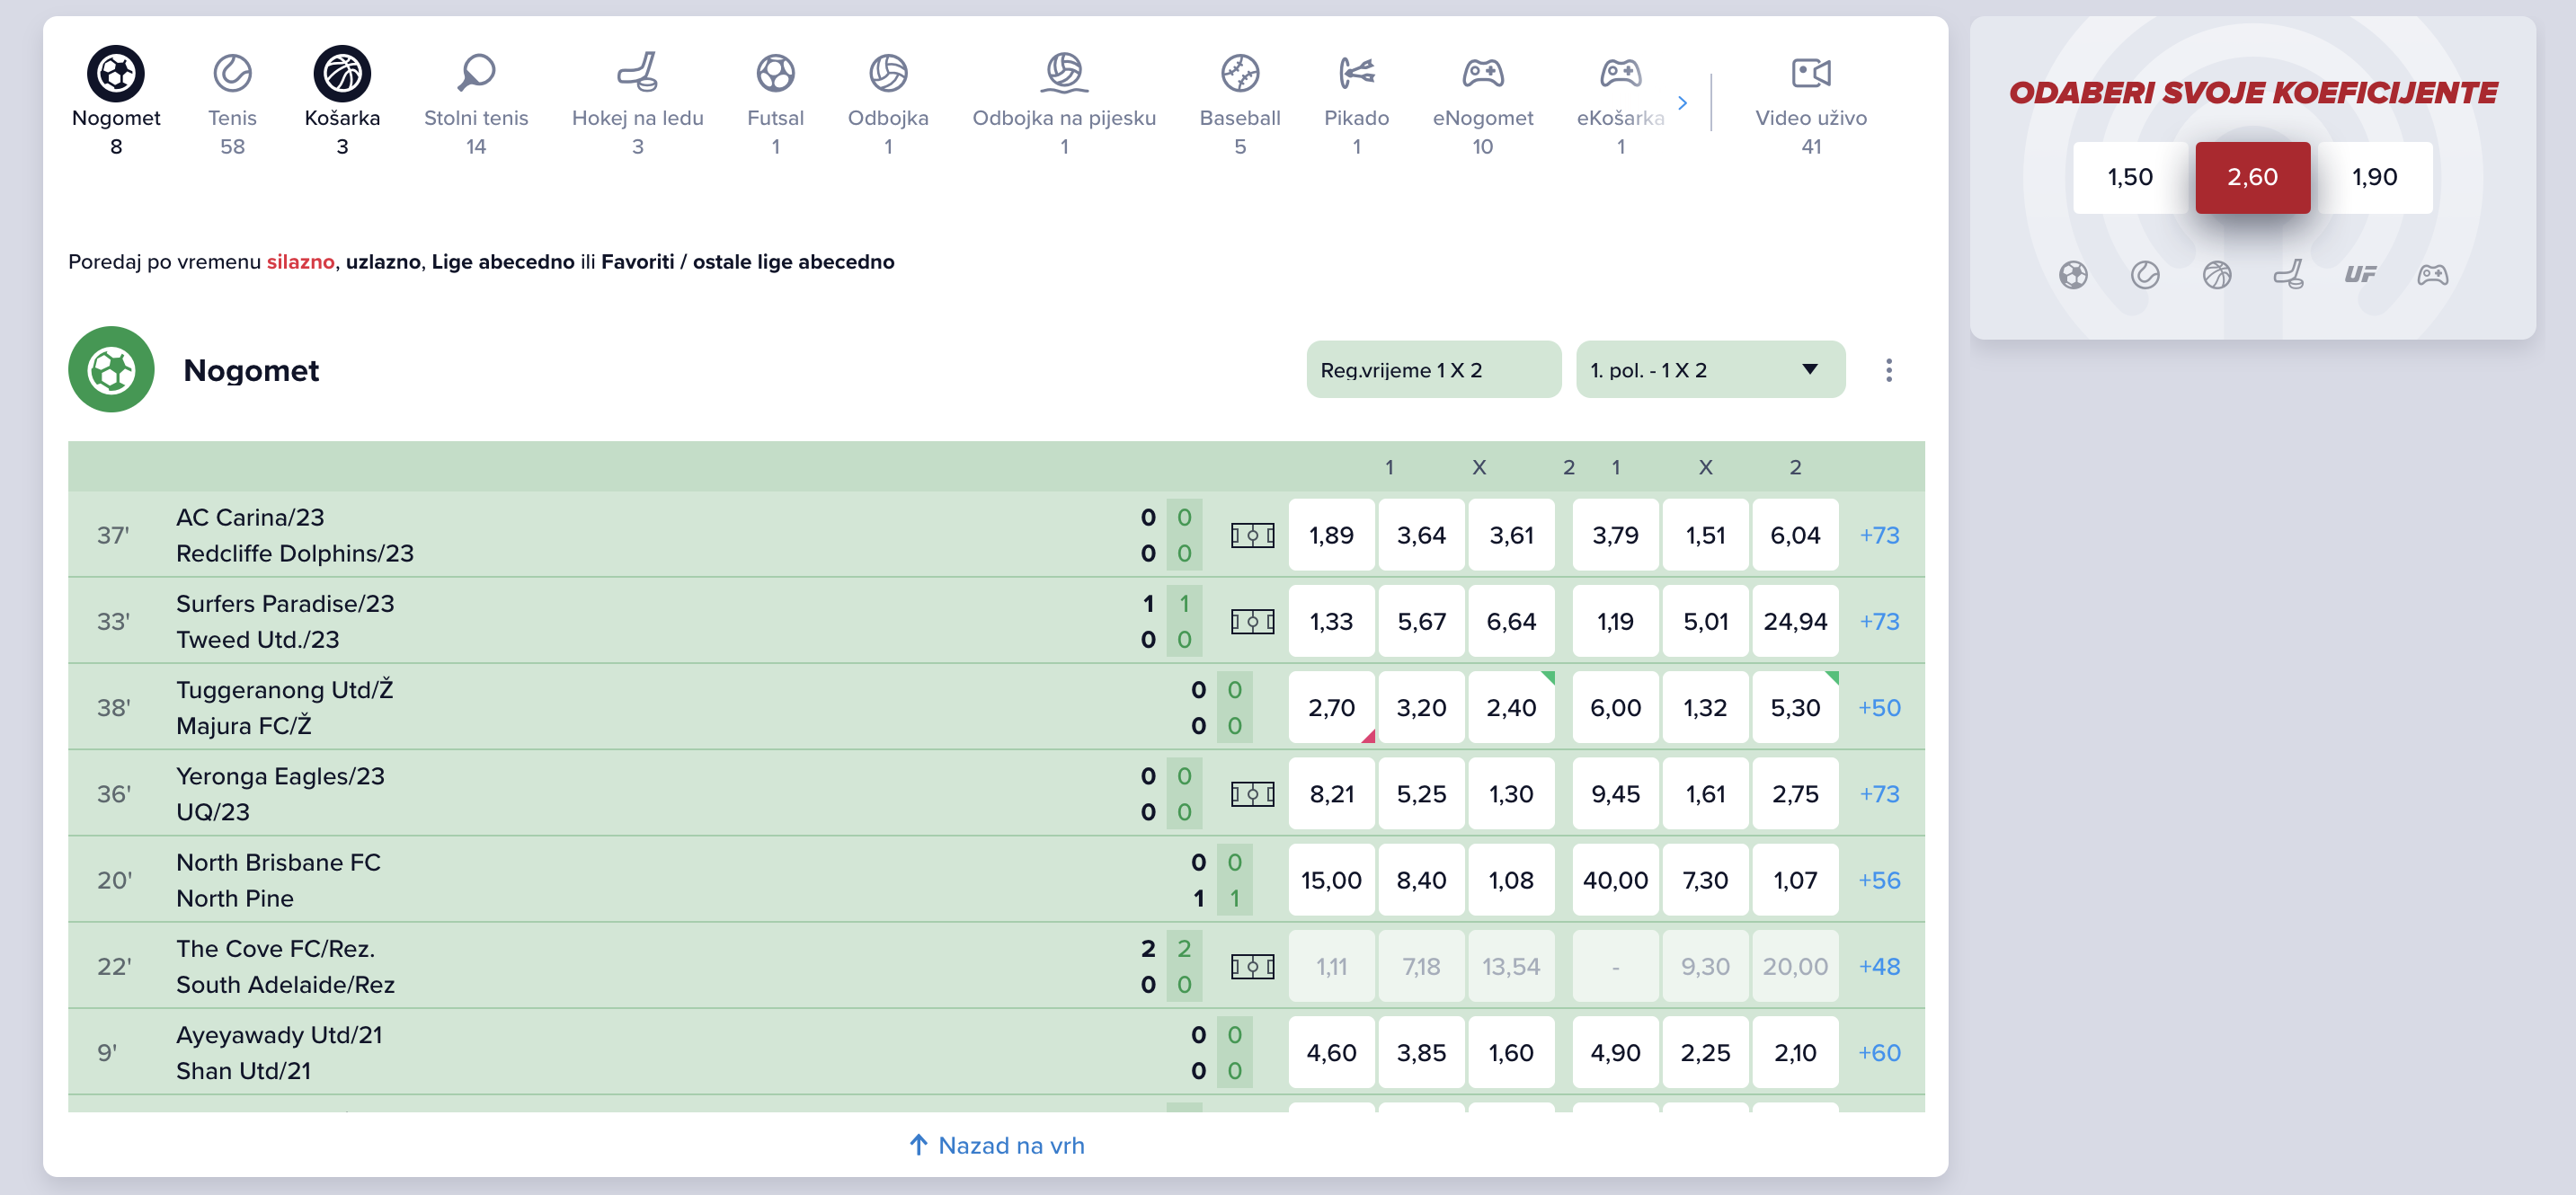Select the Baseball sport icon
The height and width of the screenshot is (1195, 2576).
click(x=1240, y=73)
